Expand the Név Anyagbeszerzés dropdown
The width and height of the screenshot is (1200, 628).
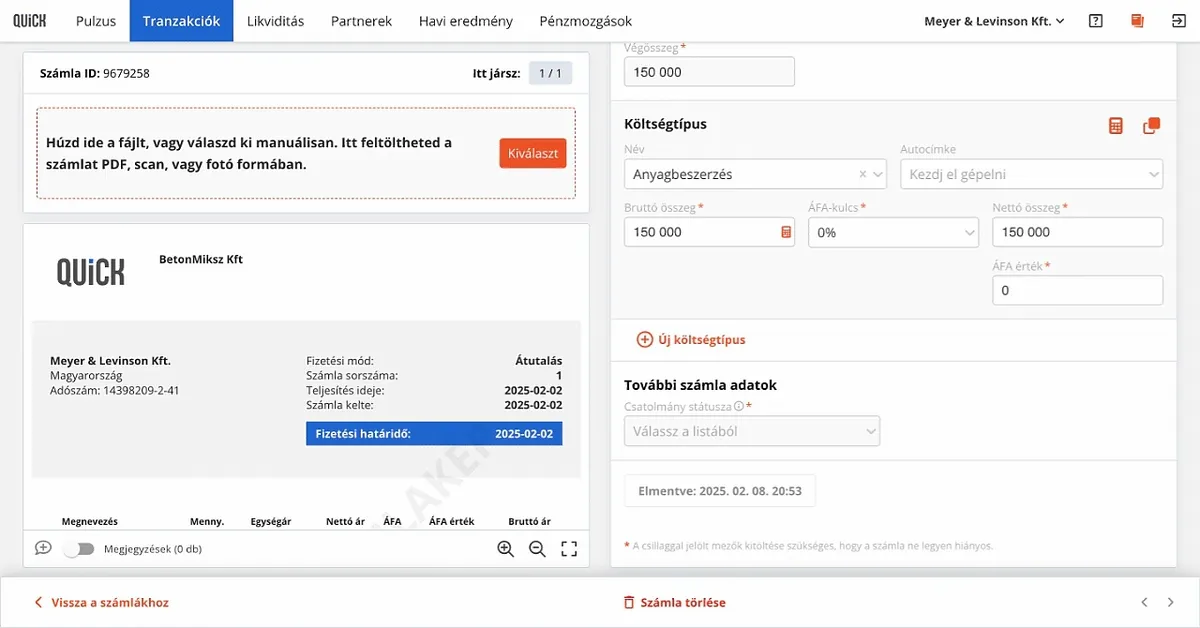[878, 174]
